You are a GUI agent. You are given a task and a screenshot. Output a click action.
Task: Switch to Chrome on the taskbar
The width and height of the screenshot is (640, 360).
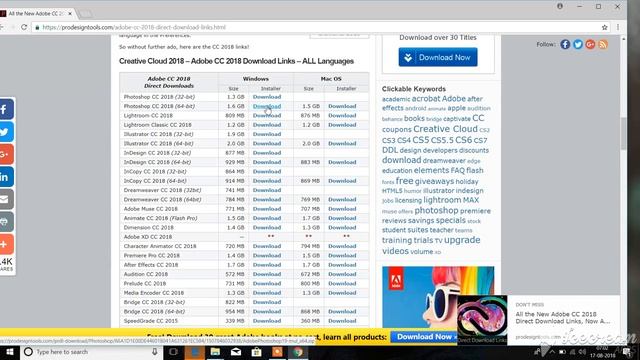298,352
